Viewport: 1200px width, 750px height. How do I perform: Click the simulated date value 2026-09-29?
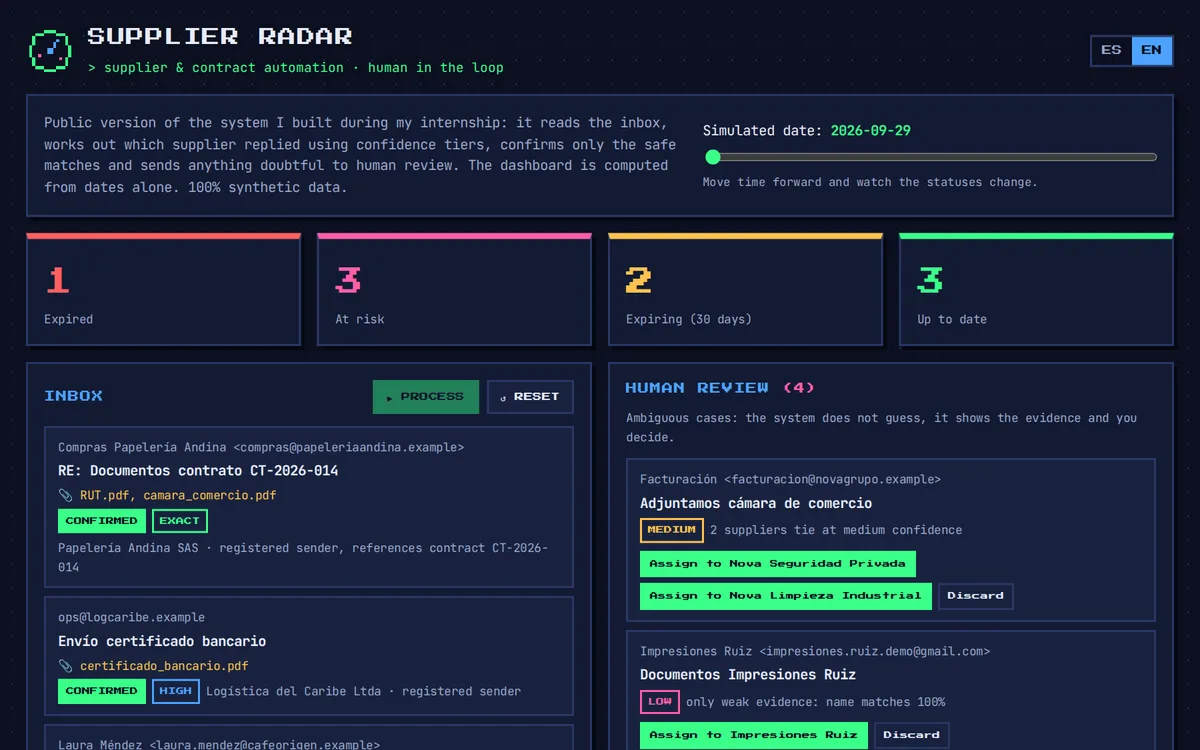pos(871,131)
